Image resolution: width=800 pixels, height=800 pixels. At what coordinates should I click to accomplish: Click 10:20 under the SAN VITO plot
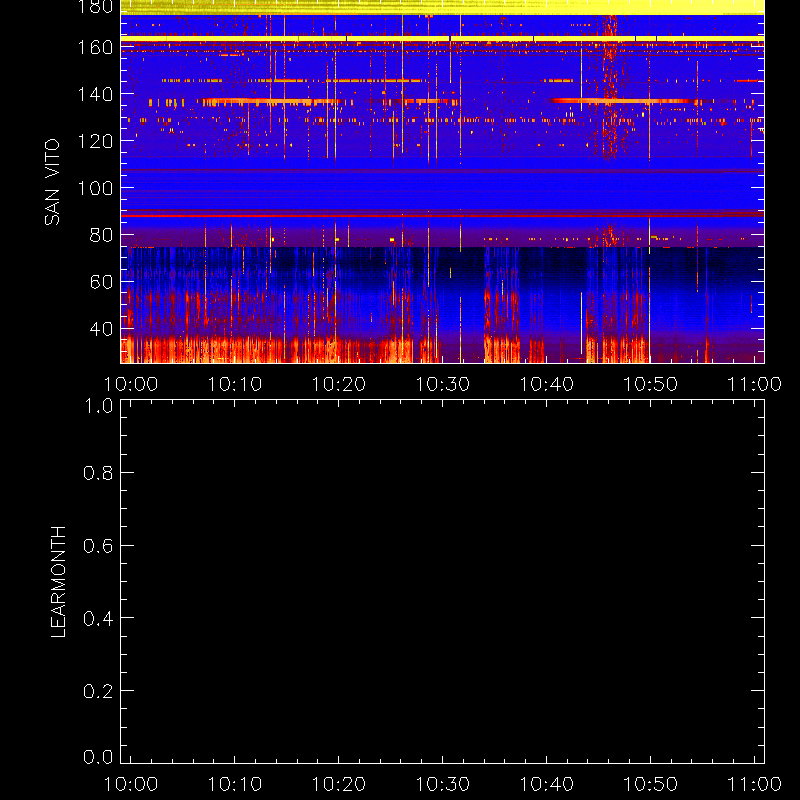pos(339,384)
